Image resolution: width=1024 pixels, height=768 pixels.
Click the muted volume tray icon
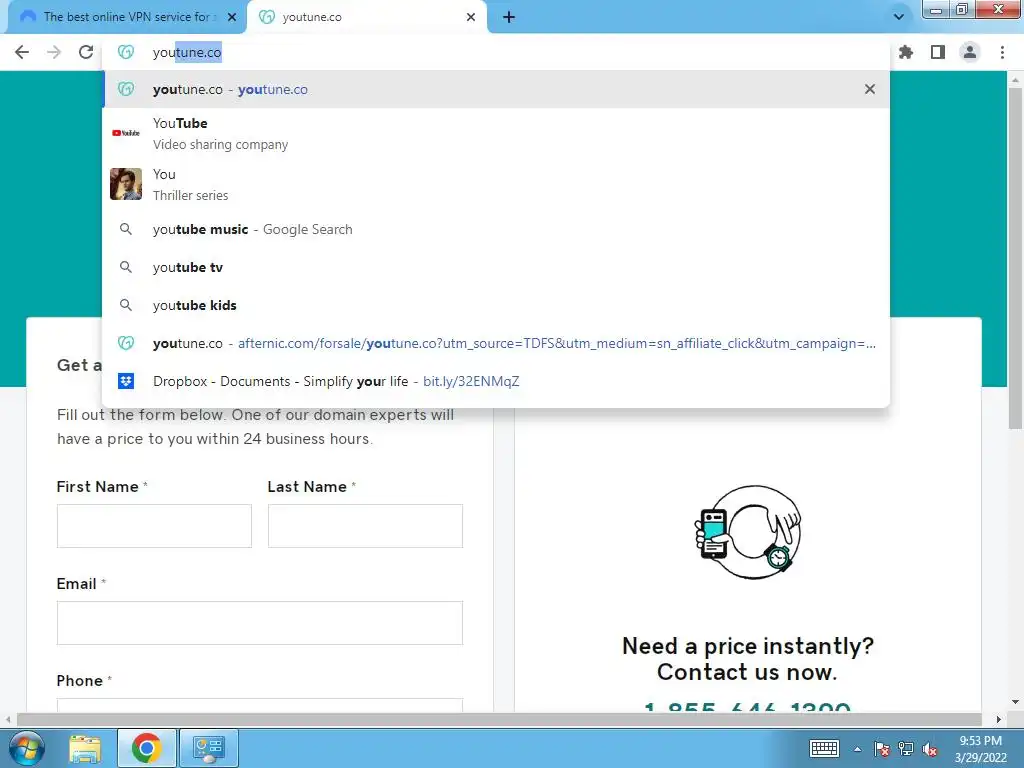click(930, 749)
